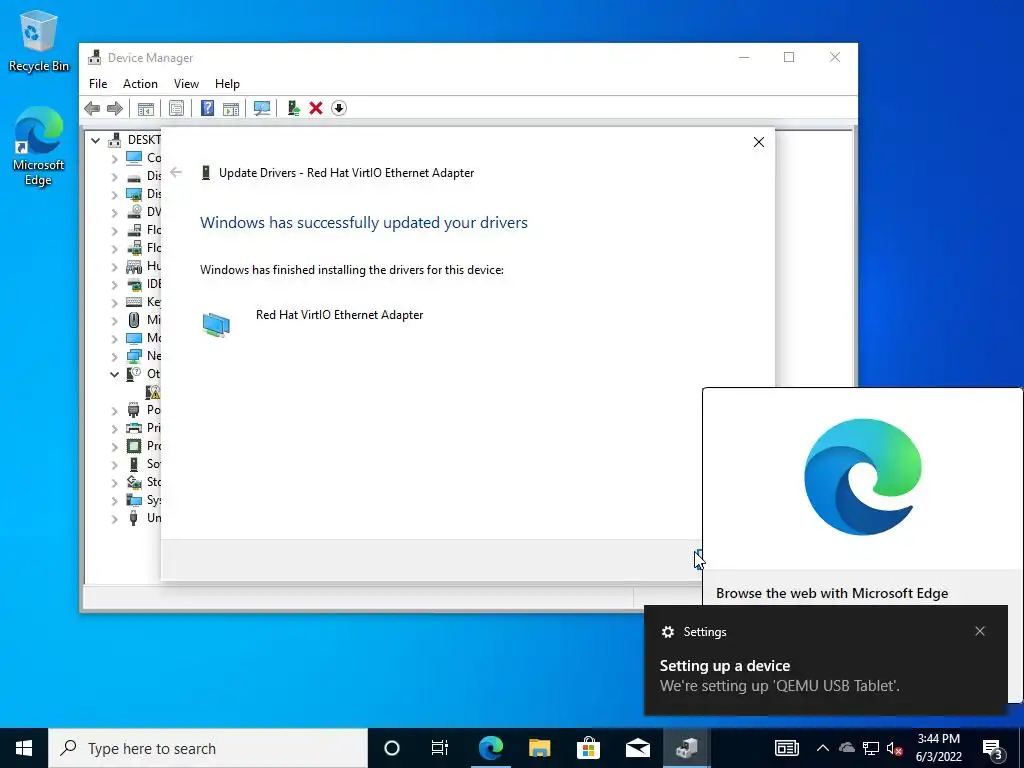
Task: Open the Help menu
Action: (227, 84)
